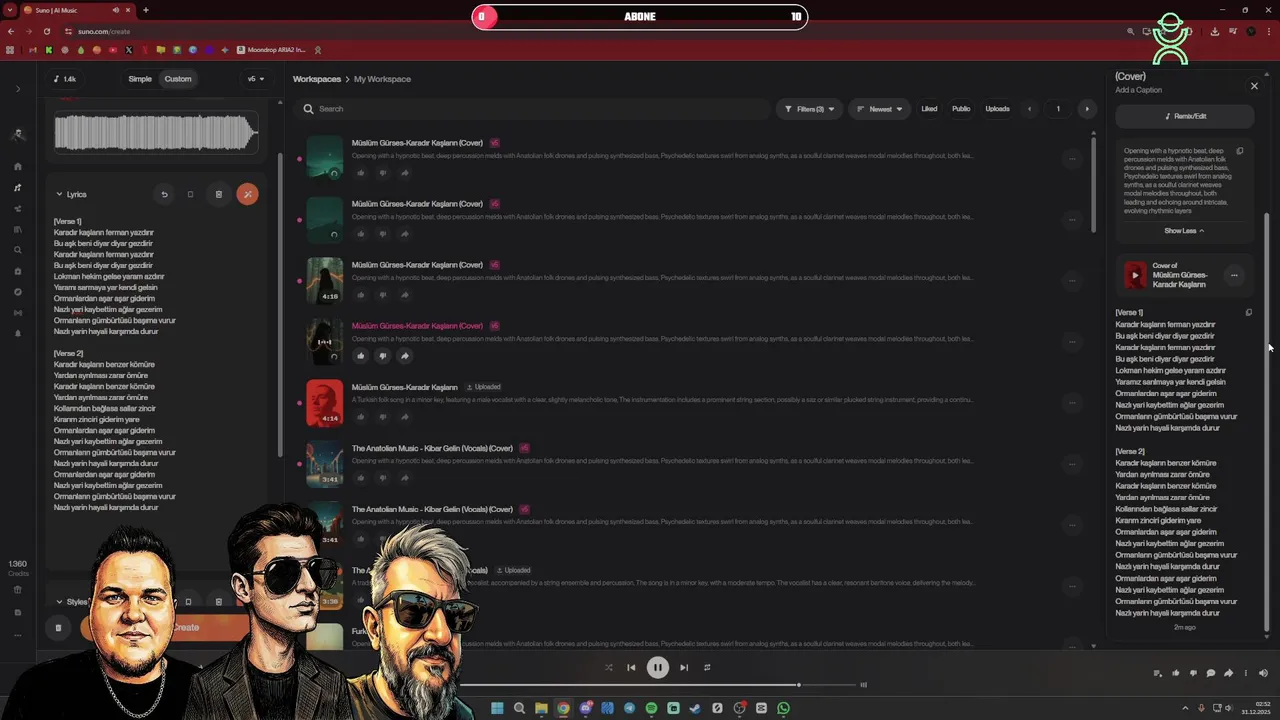Open the Windows Start menu
This screenshot has height=720, width=1280.
[497, 708]
